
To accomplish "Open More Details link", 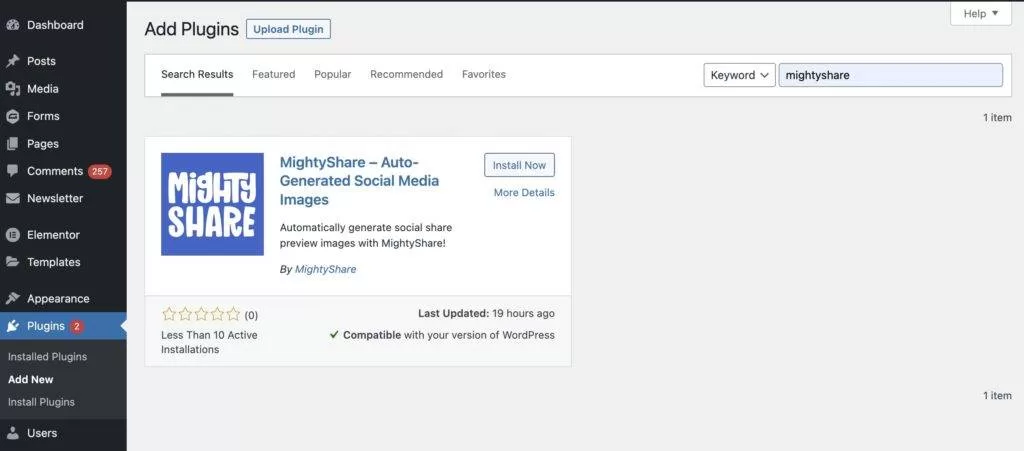I will (x=524, y=193).
